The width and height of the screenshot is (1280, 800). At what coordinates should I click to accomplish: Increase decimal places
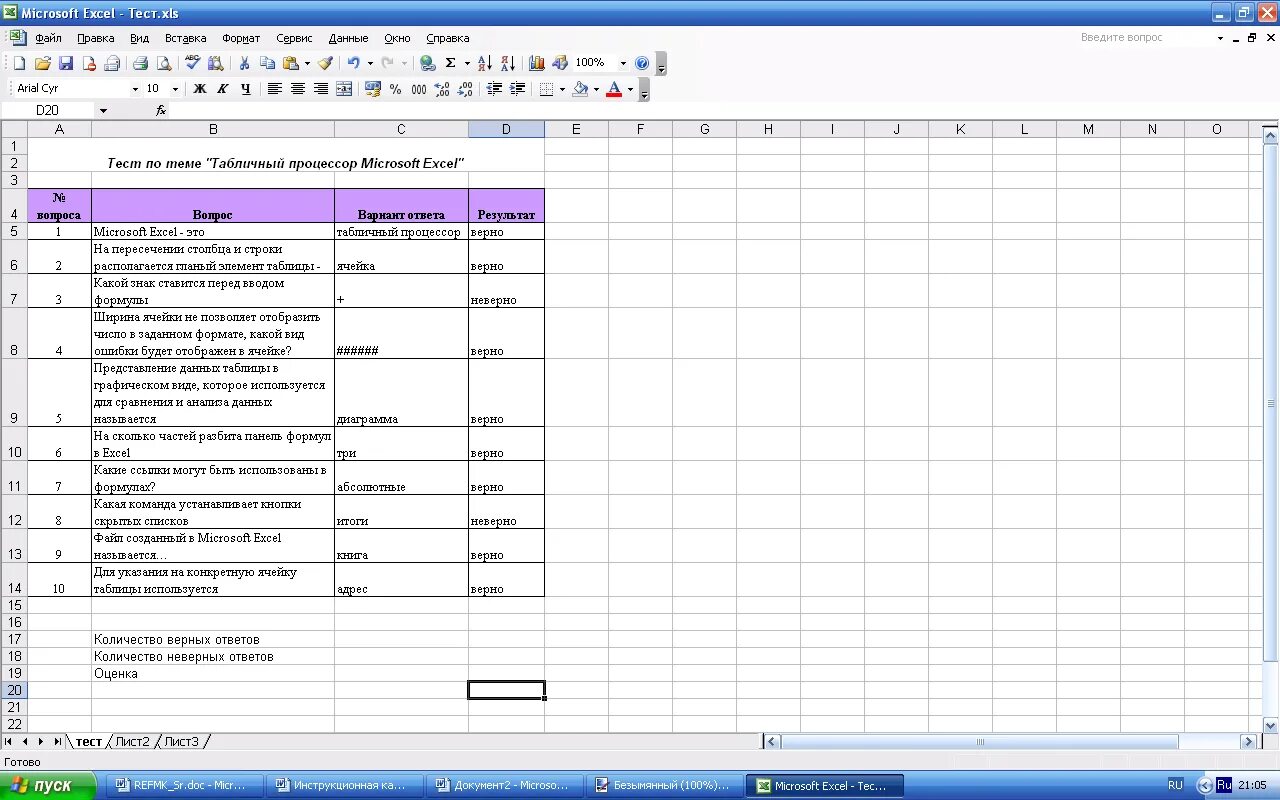(x=442, y=89)
